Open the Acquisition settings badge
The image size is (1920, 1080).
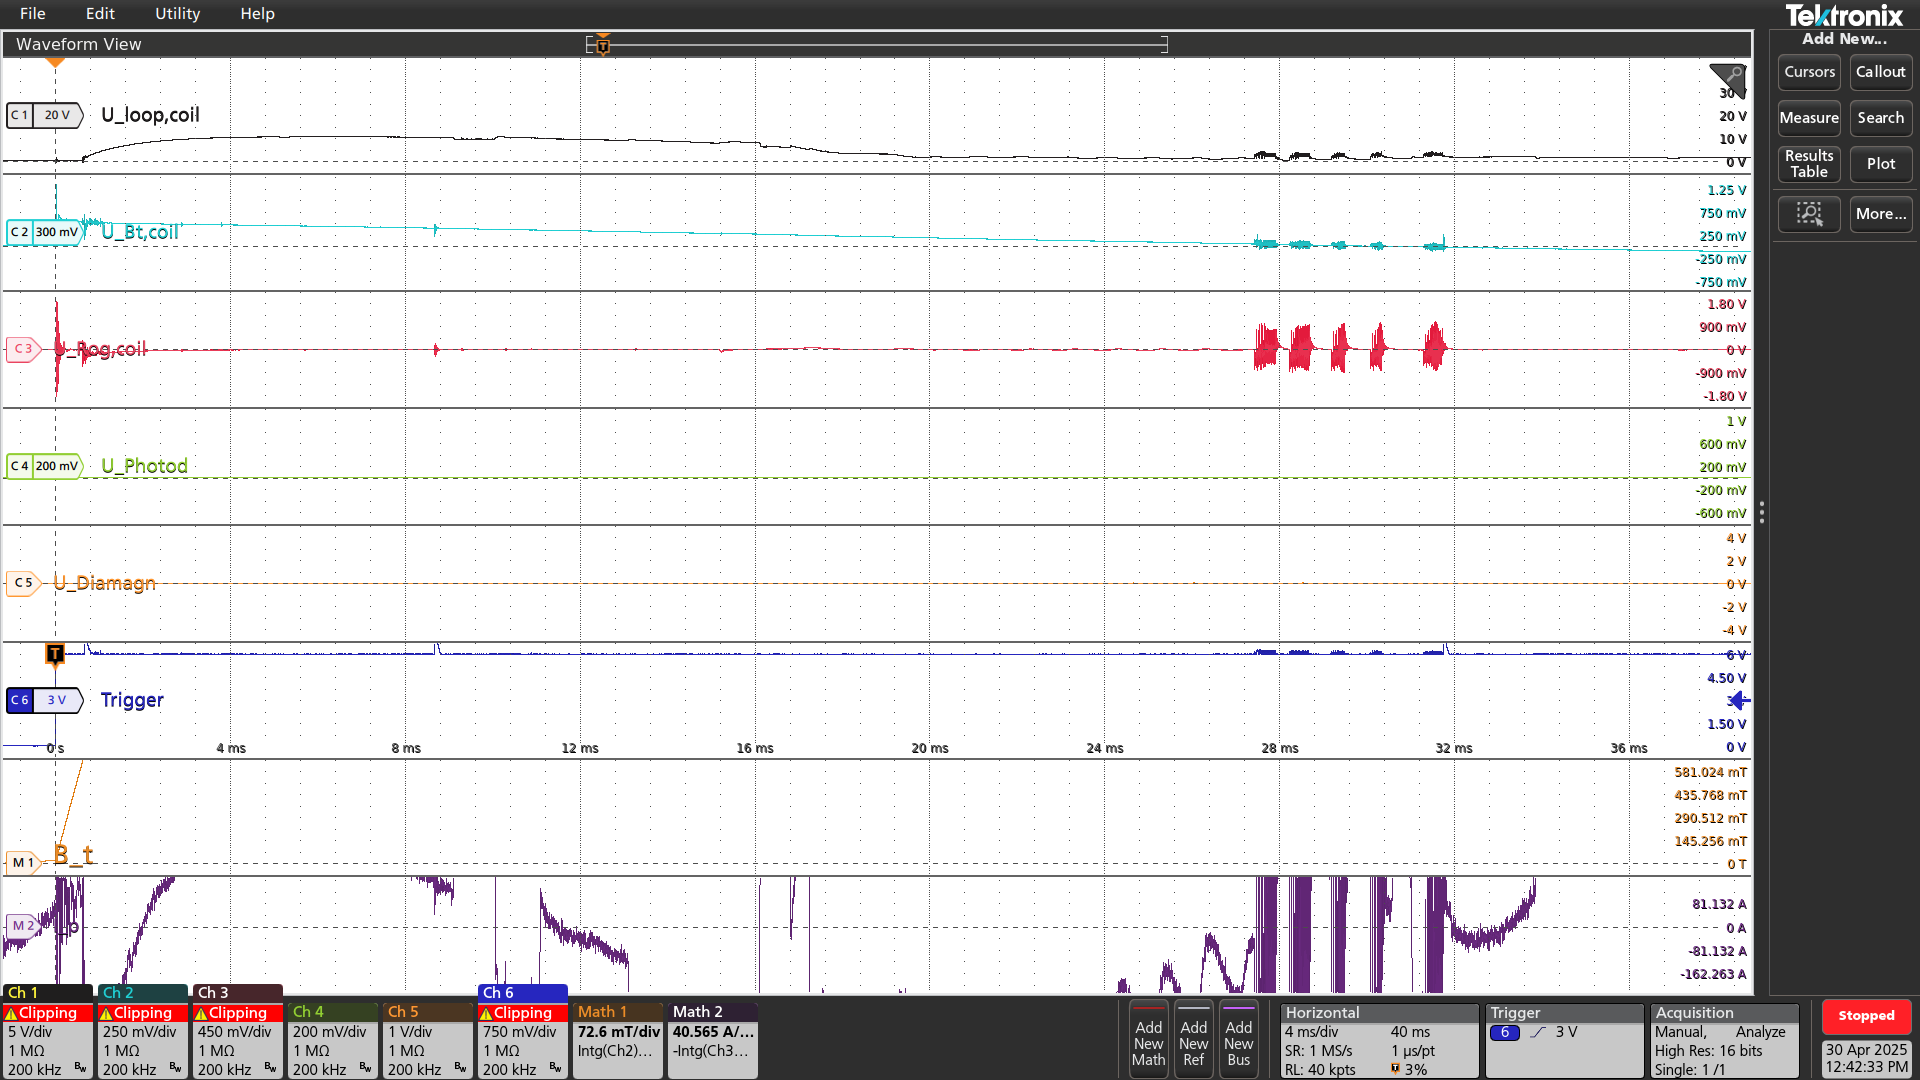(x=1724, y=1040)
